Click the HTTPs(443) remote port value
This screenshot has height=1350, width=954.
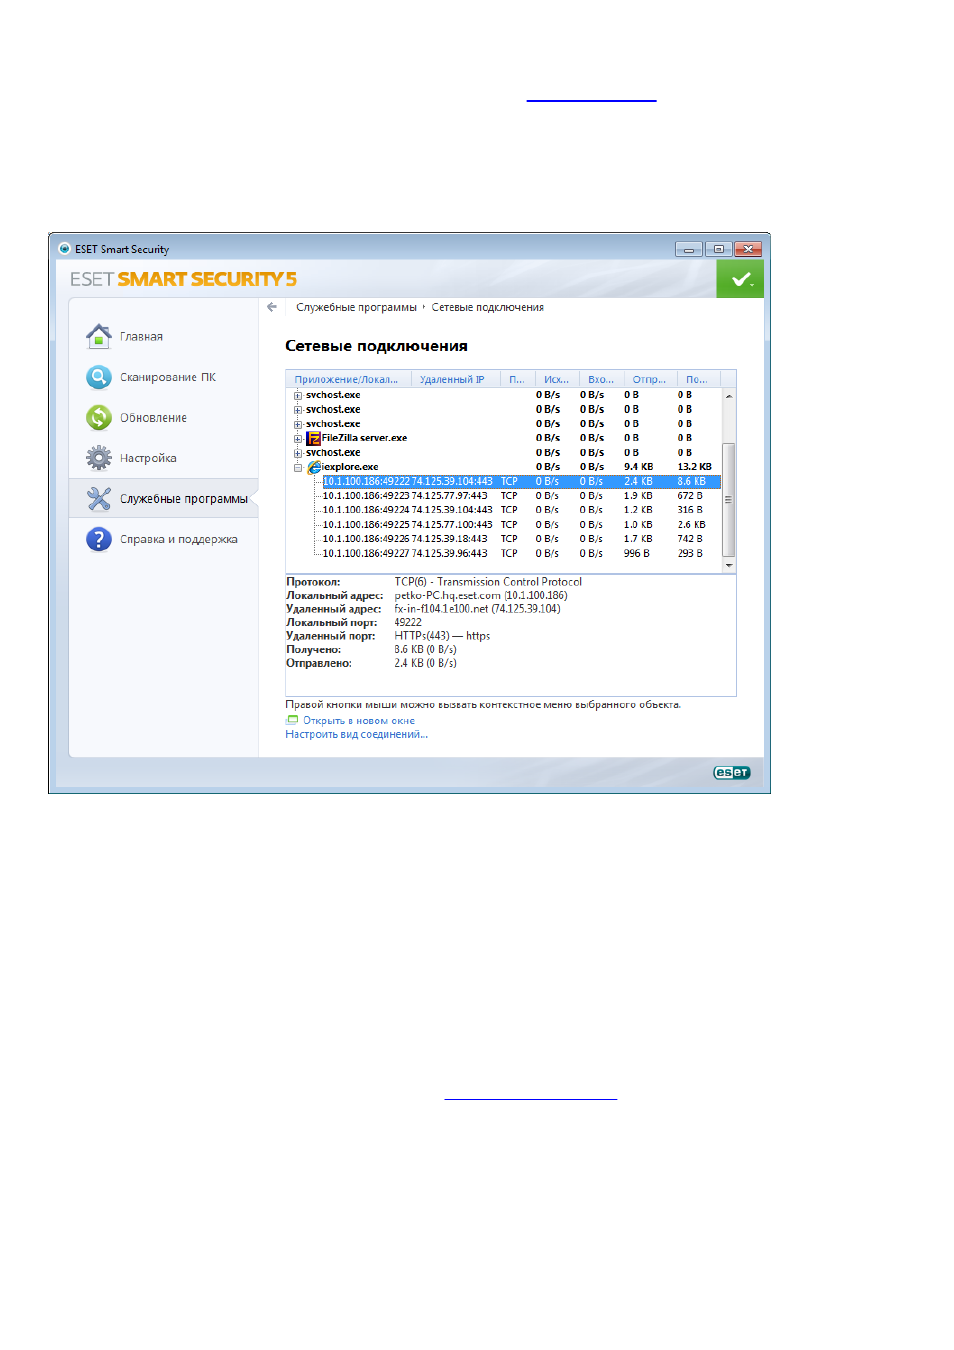point(442,636)
